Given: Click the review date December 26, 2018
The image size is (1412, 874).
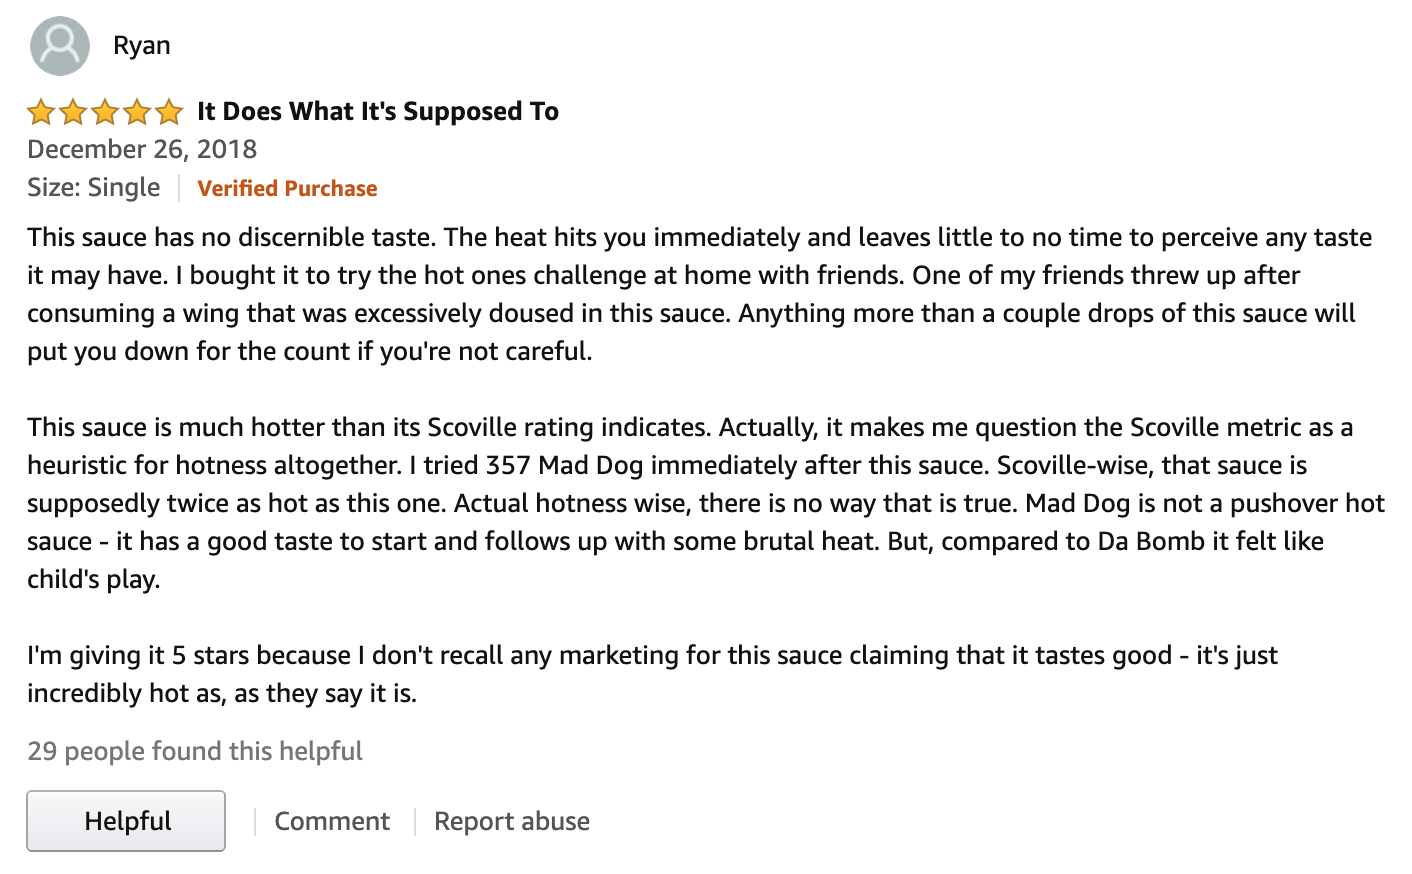Looking at the screenshot, I should pos(142,149).
